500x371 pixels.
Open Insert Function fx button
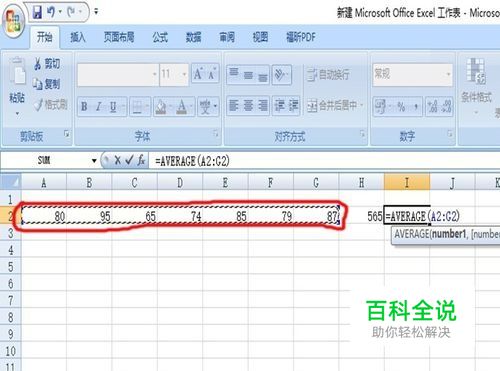(142, 161)
